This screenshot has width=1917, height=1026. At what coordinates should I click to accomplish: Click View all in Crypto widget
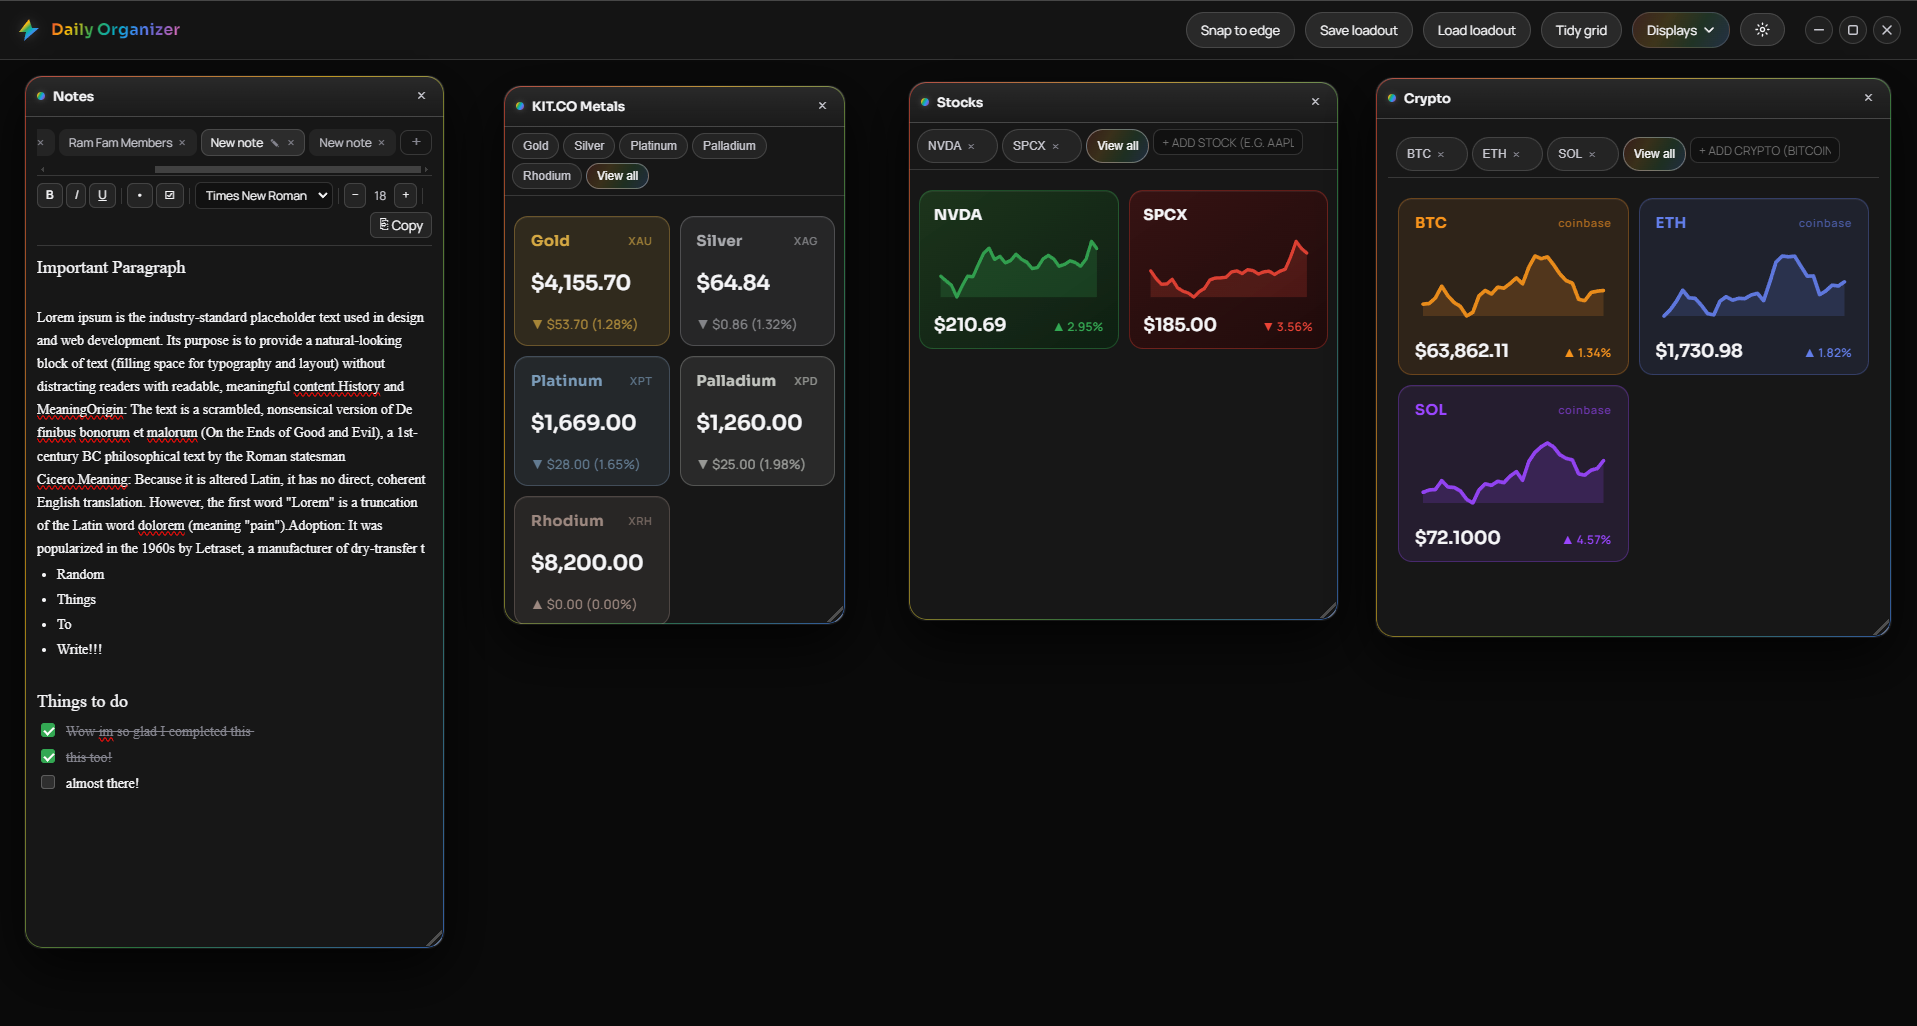(x=1654, y=154)
